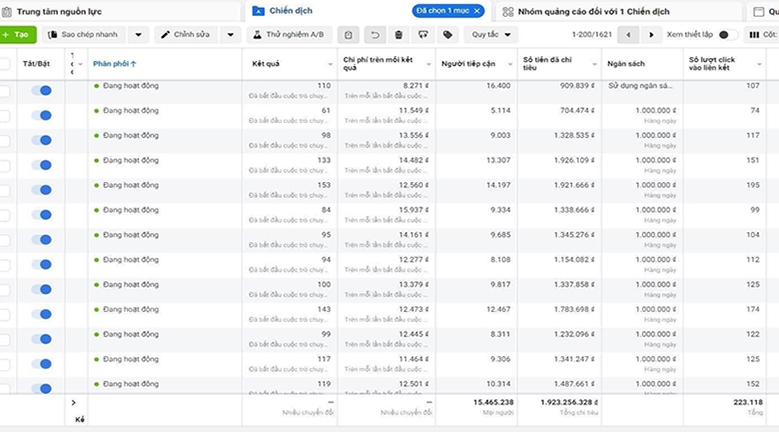The image size is (779, 432).
Task: Go to next page of results
Action: [x=651, y=35]
